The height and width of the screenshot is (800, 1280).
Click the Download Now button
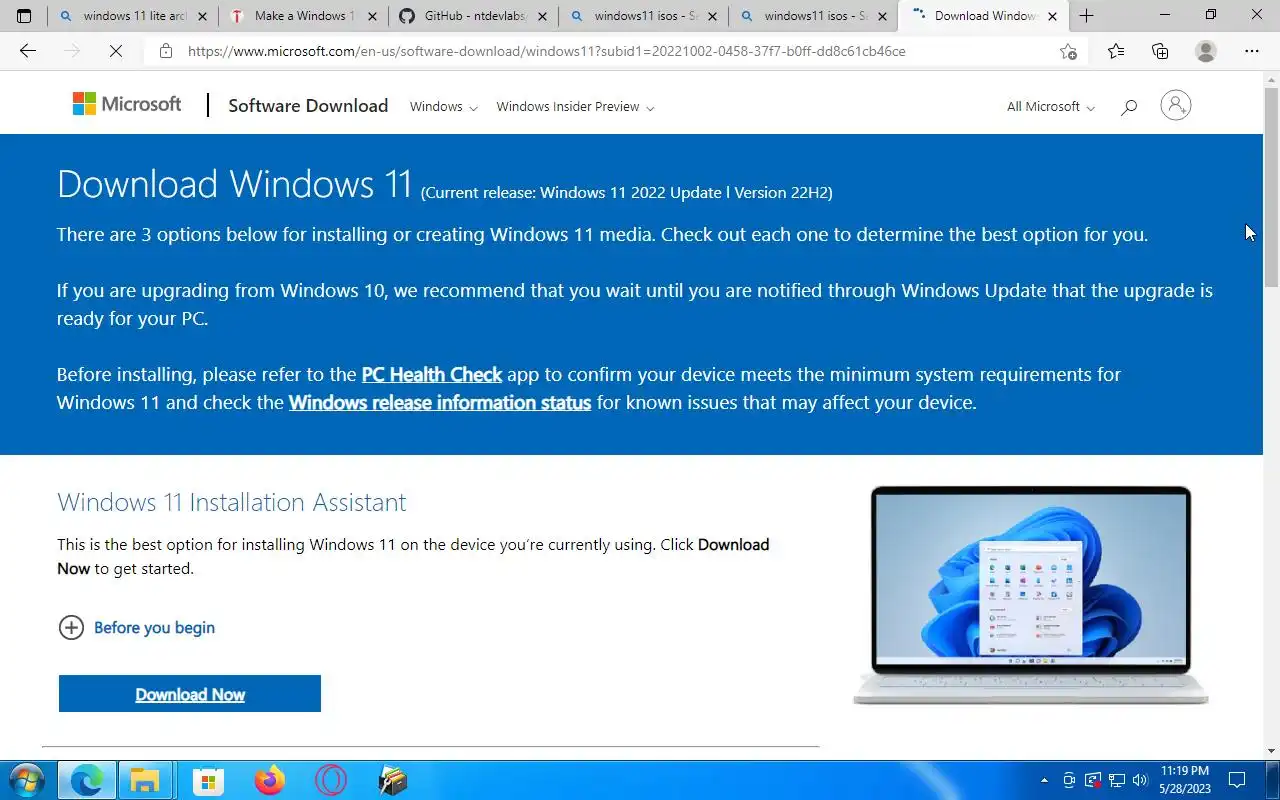point(190,694)
